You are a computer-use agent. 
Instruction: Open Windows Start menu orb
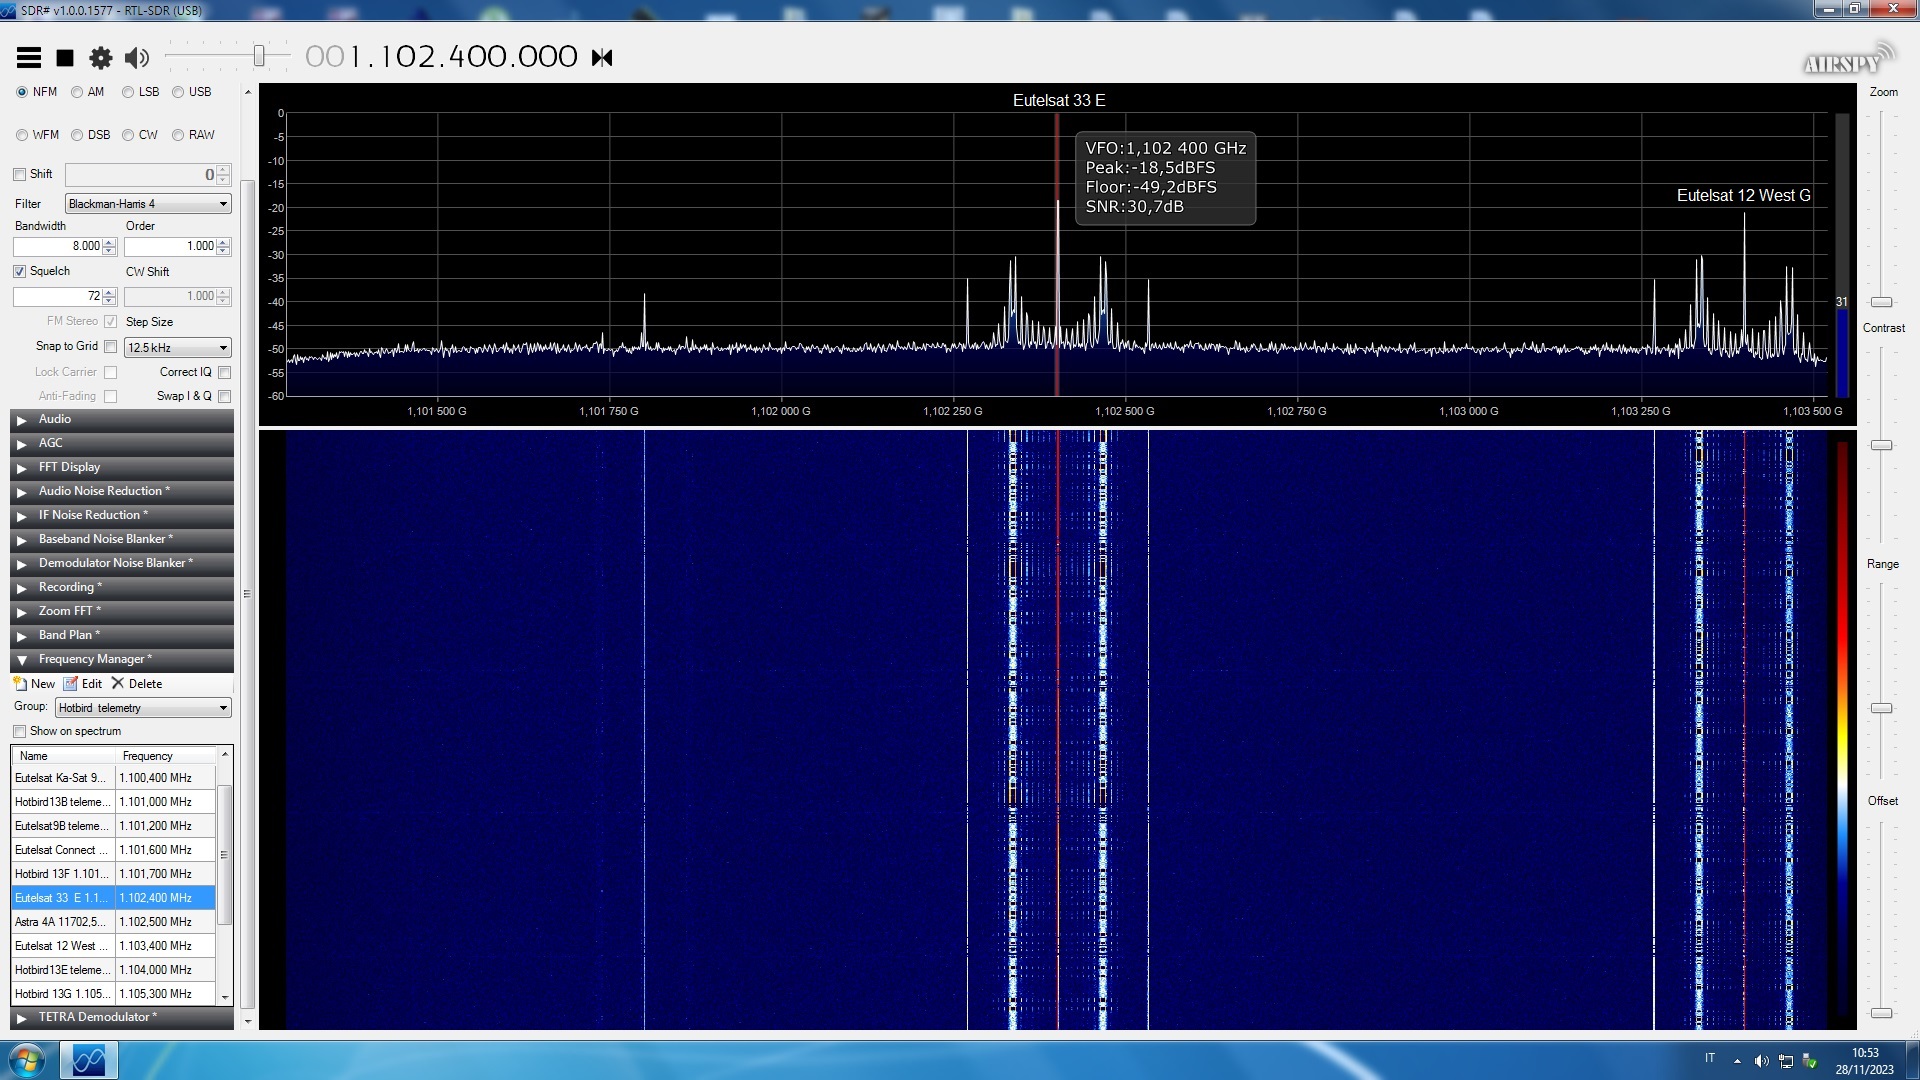[27, 1060]
